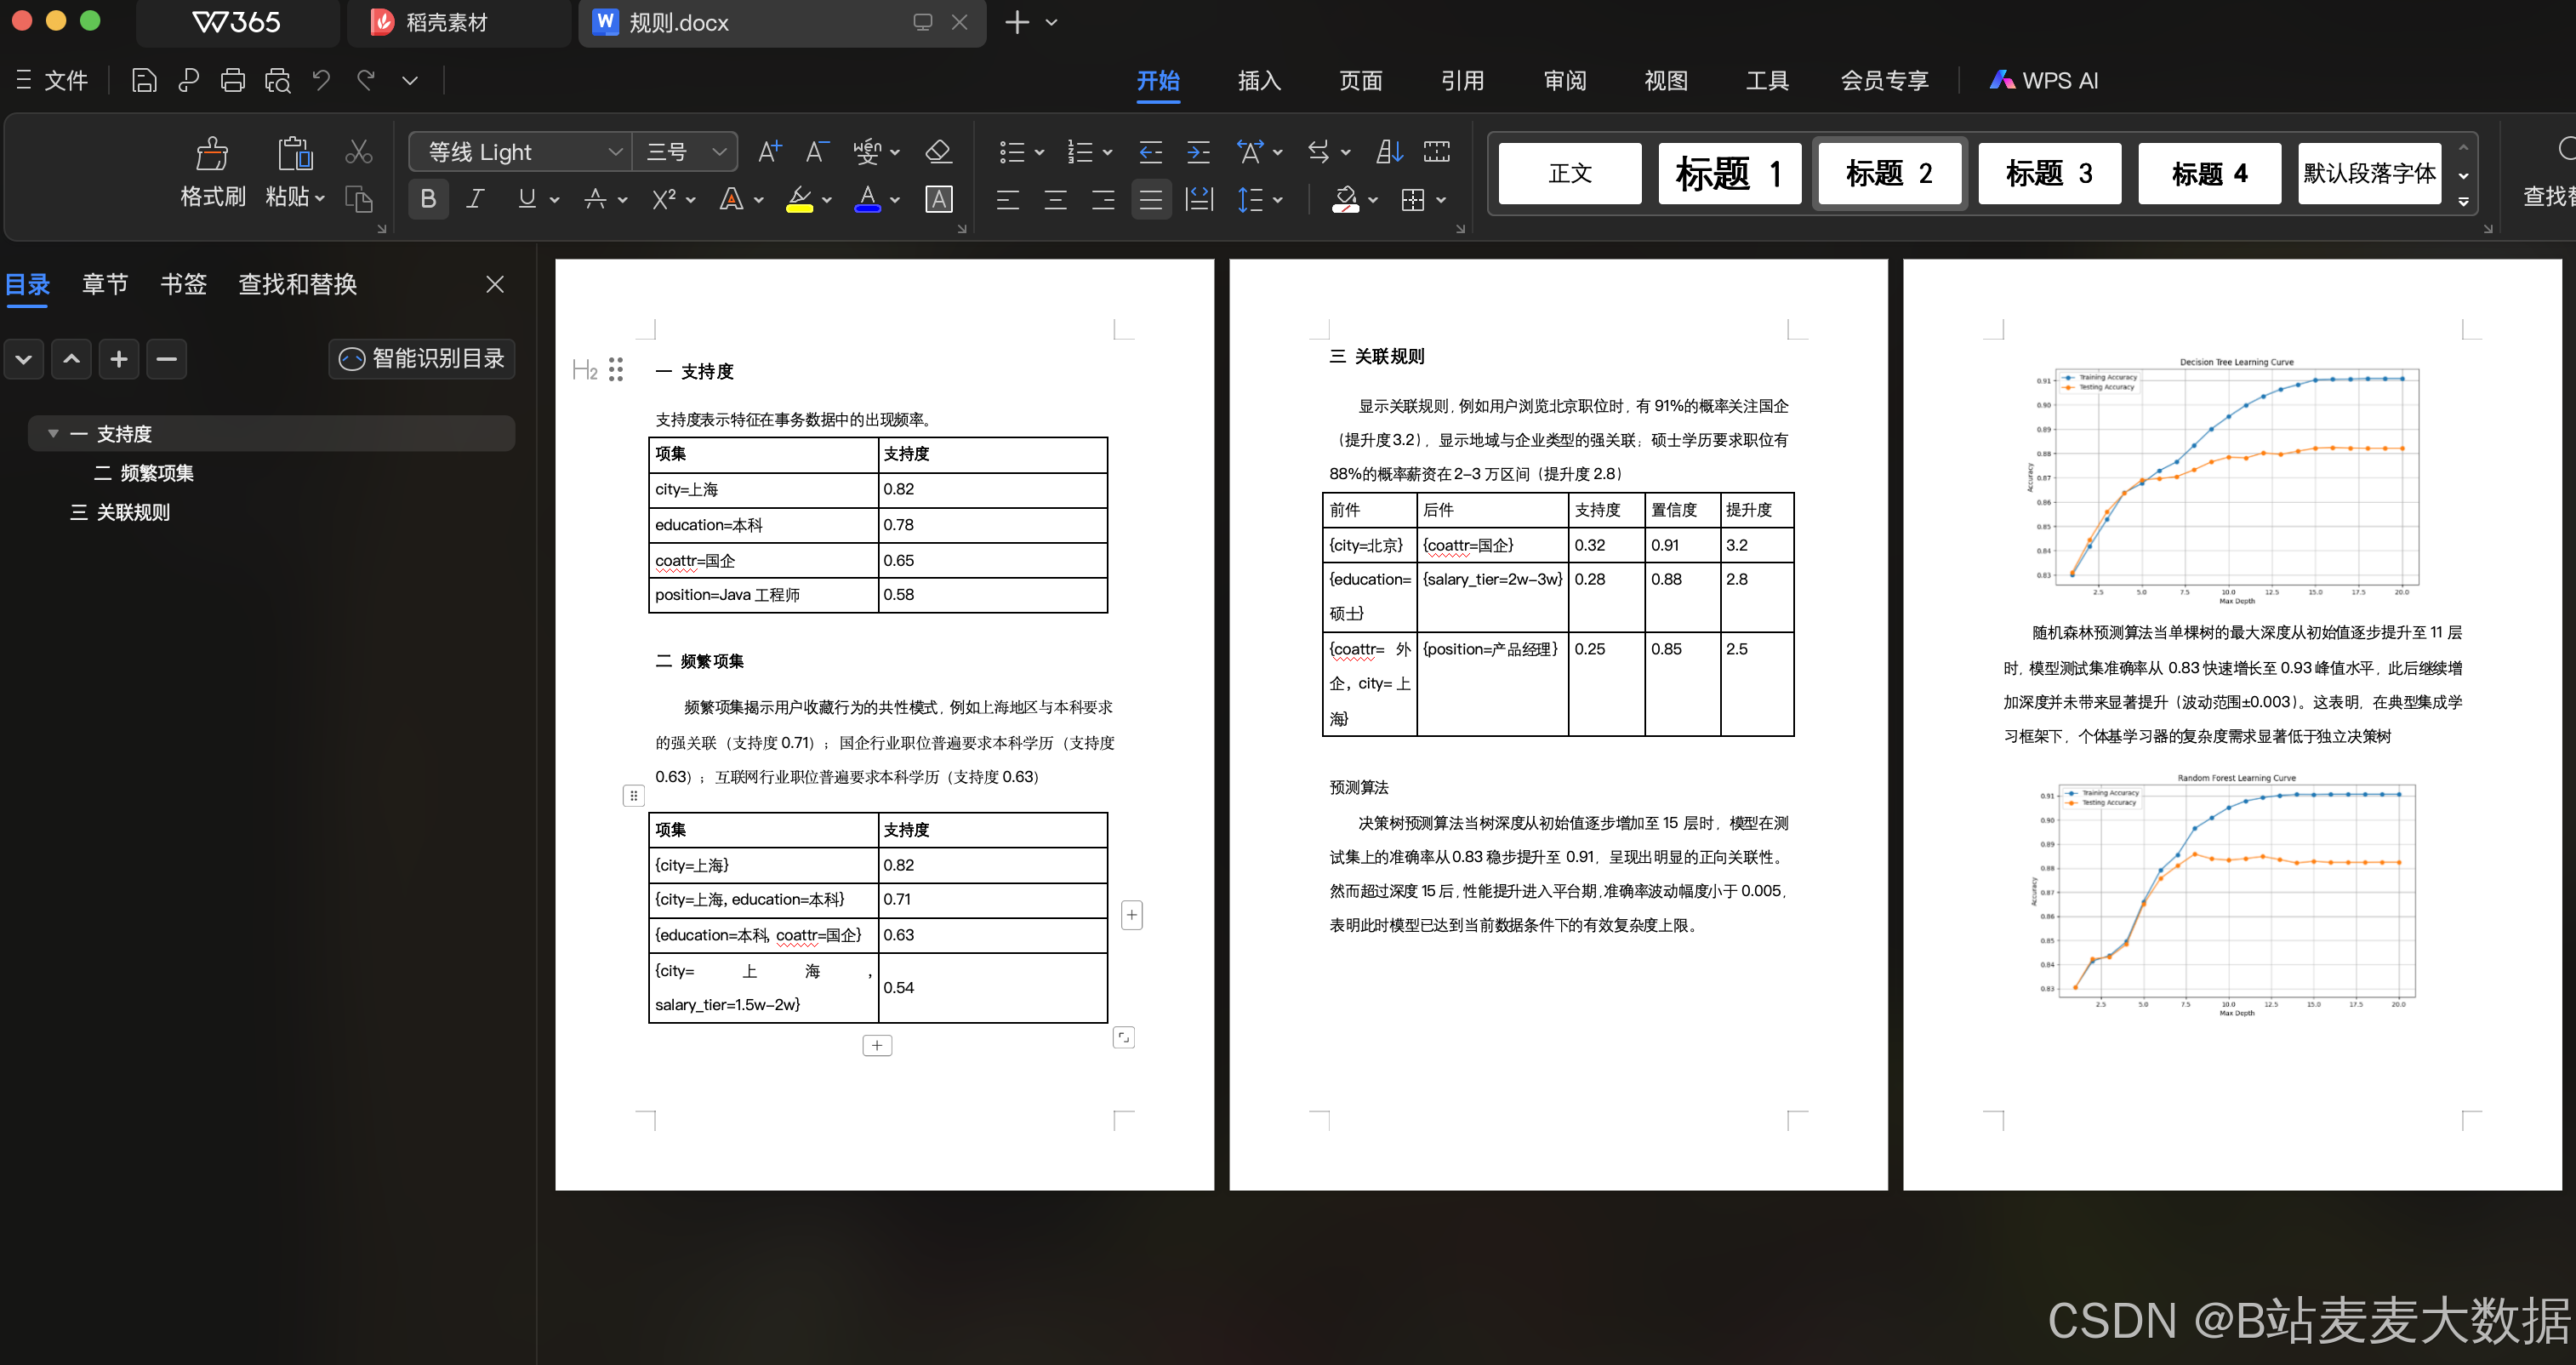Click the Print icon in quick toolbar
The image size is (2576, 1365).
click(232, 80)
